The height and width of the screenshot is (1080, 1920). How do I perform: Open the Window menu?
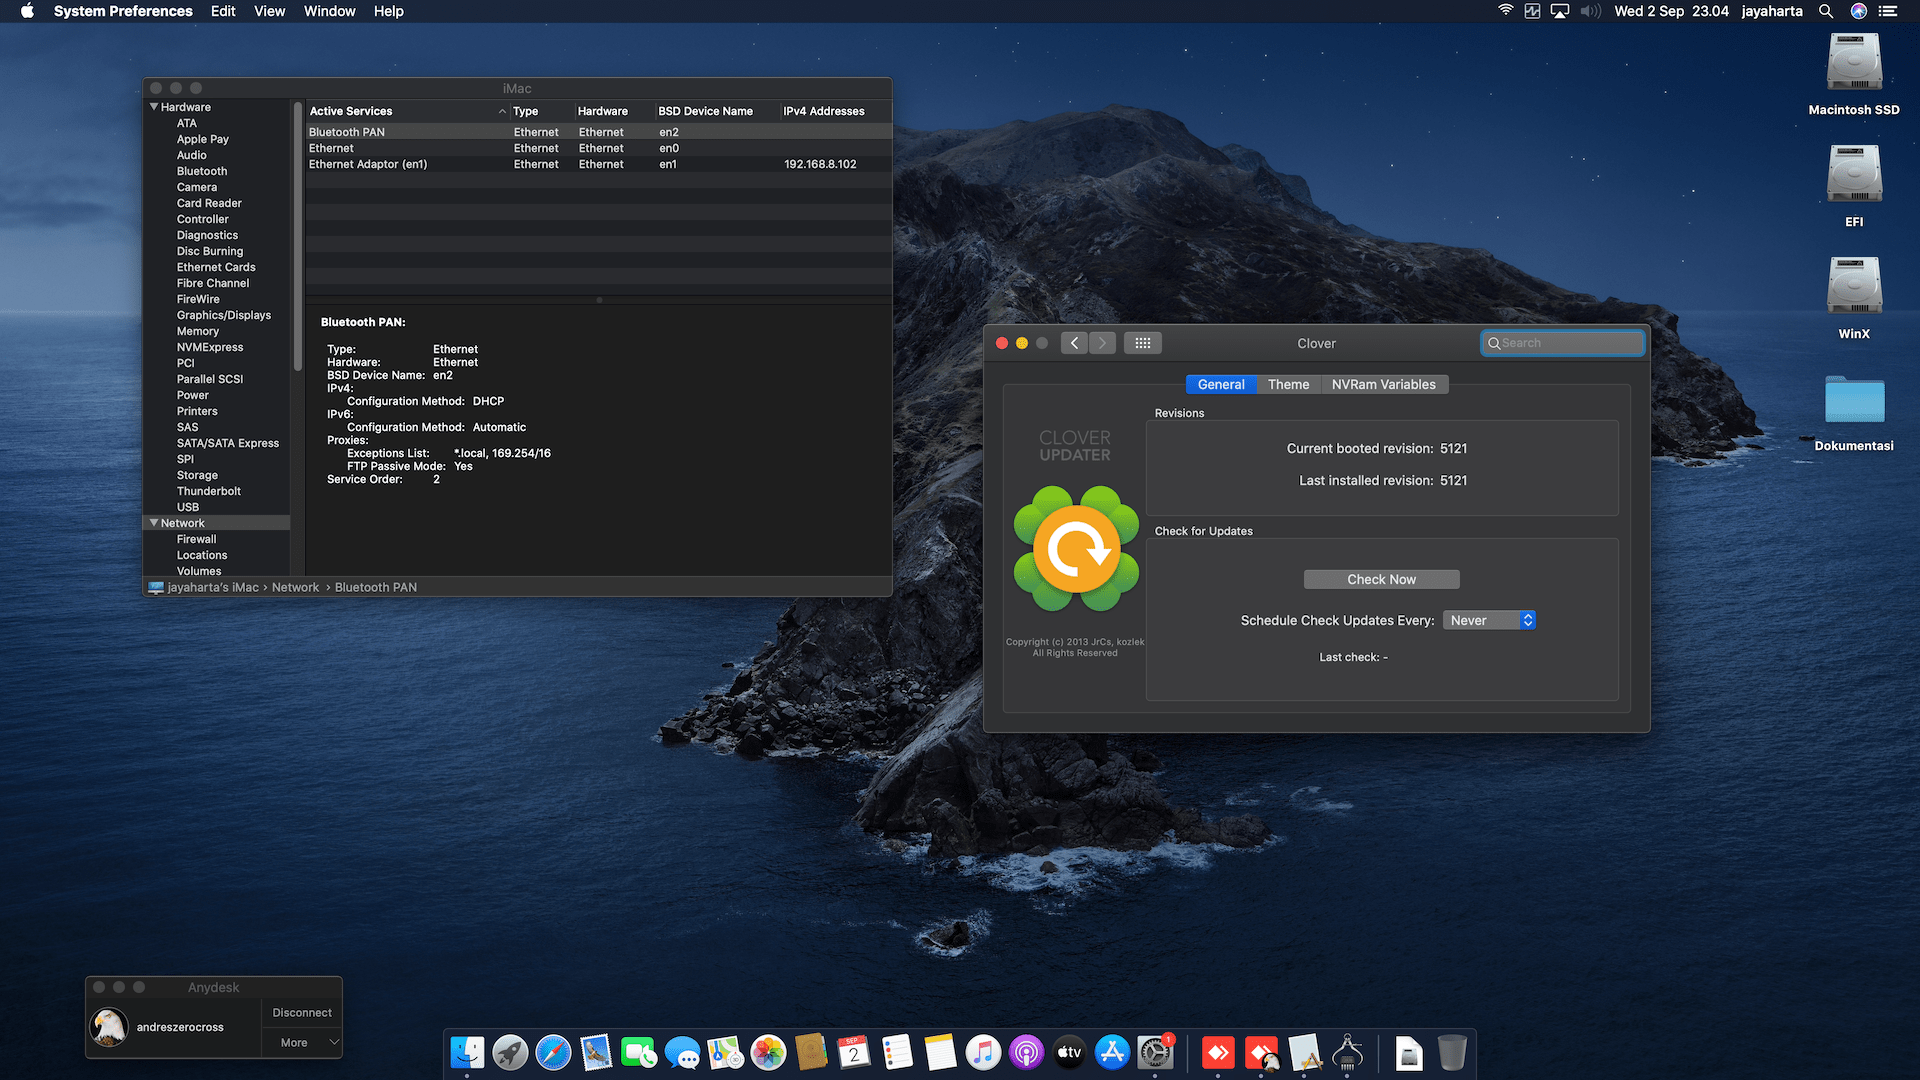tap(330, 11)
